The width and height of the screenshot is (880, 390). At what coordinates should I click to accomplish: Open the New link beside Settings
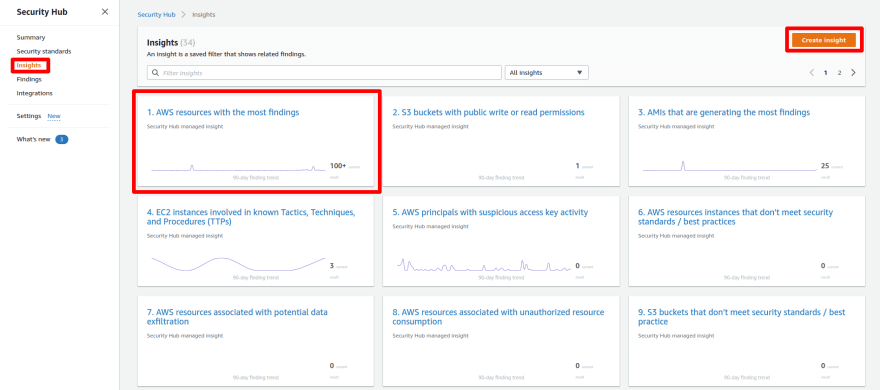point(54,116)
